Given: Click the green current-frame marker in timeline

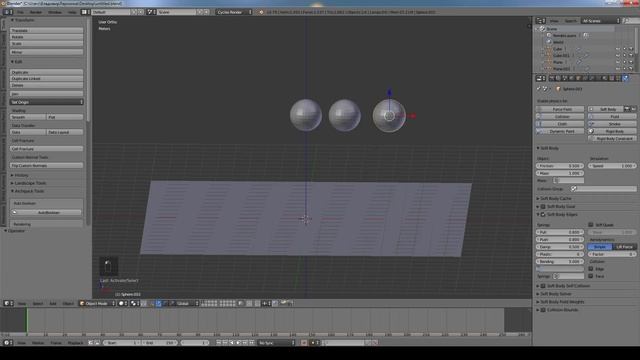Looking at the screenshot, I should 27,320.
